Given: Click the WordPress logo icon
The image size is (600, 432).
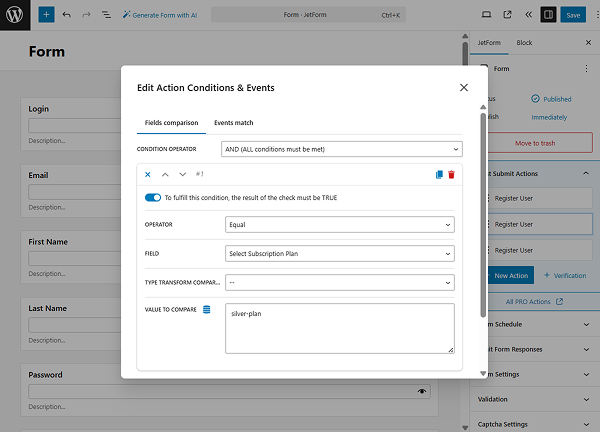Looking at the screenshot, I should pos(15,15).
